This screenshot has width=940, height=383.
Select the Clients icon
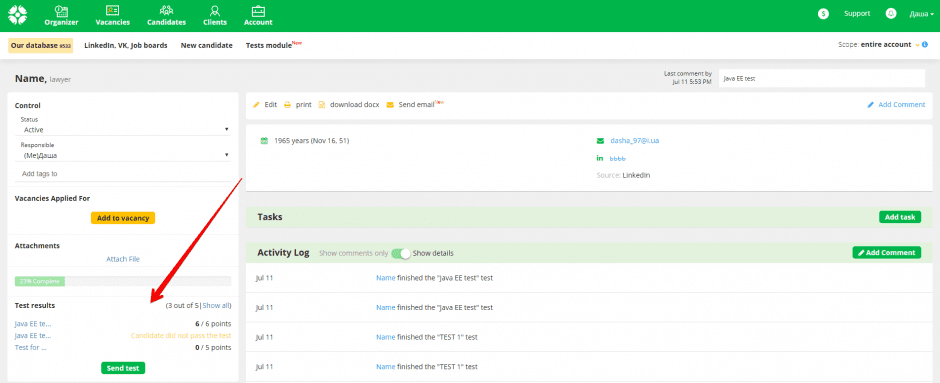[215, 11]
